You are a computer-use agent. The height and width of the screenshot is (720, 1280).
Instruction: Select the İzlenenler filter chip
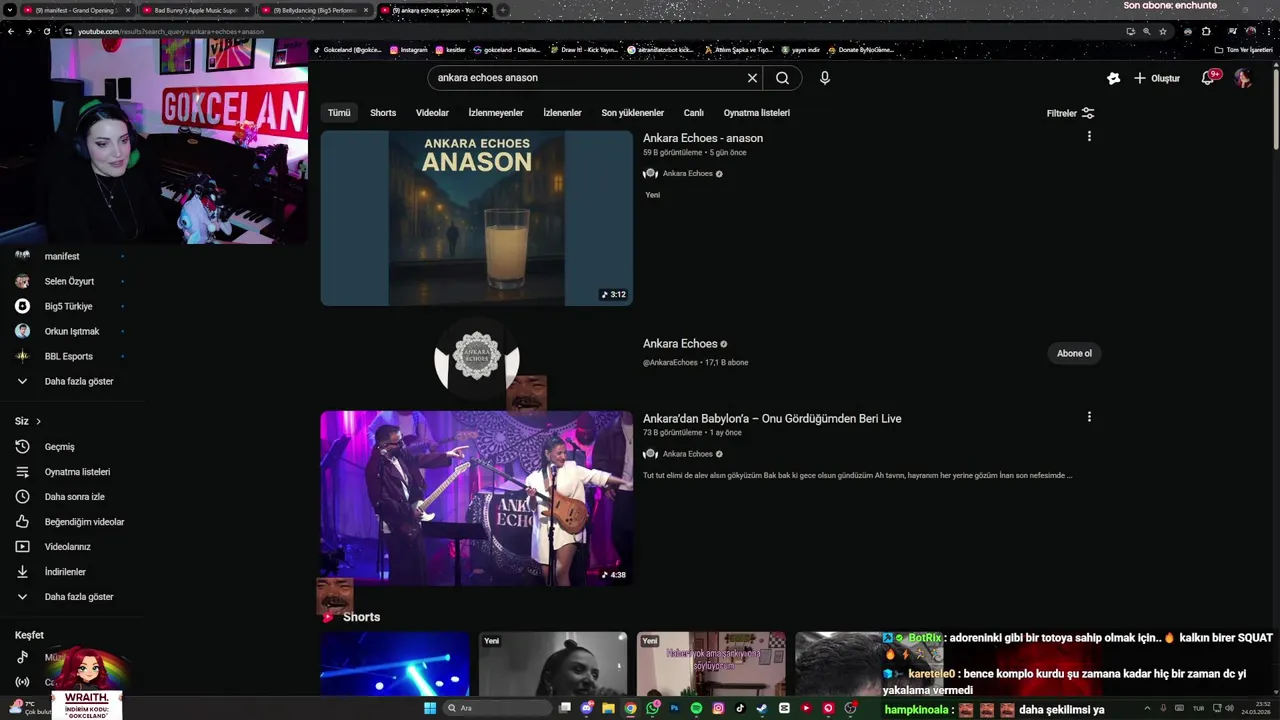pos(562,113)
